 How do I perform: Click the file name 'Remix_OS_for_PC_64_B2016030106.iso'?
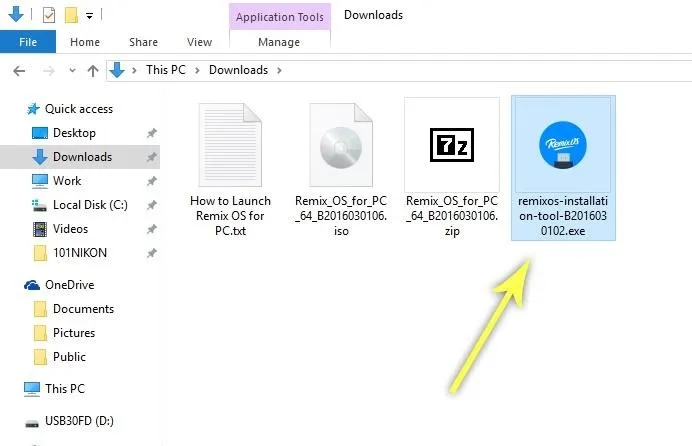pyautogui.click(x=341, y=216)
